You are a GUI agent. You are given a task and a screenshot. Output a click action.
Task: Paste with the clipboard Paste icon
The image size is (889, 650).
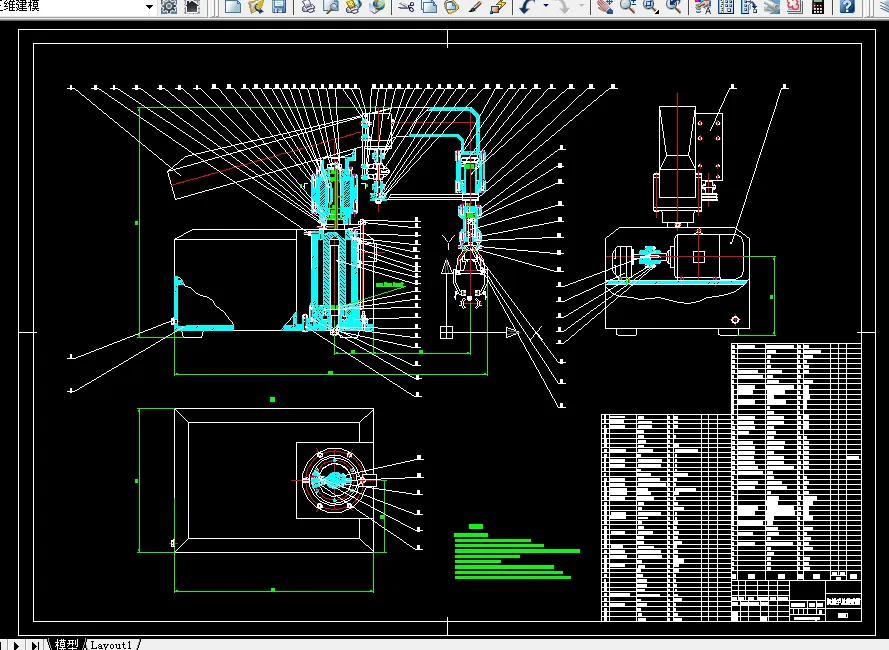[452, 7]
